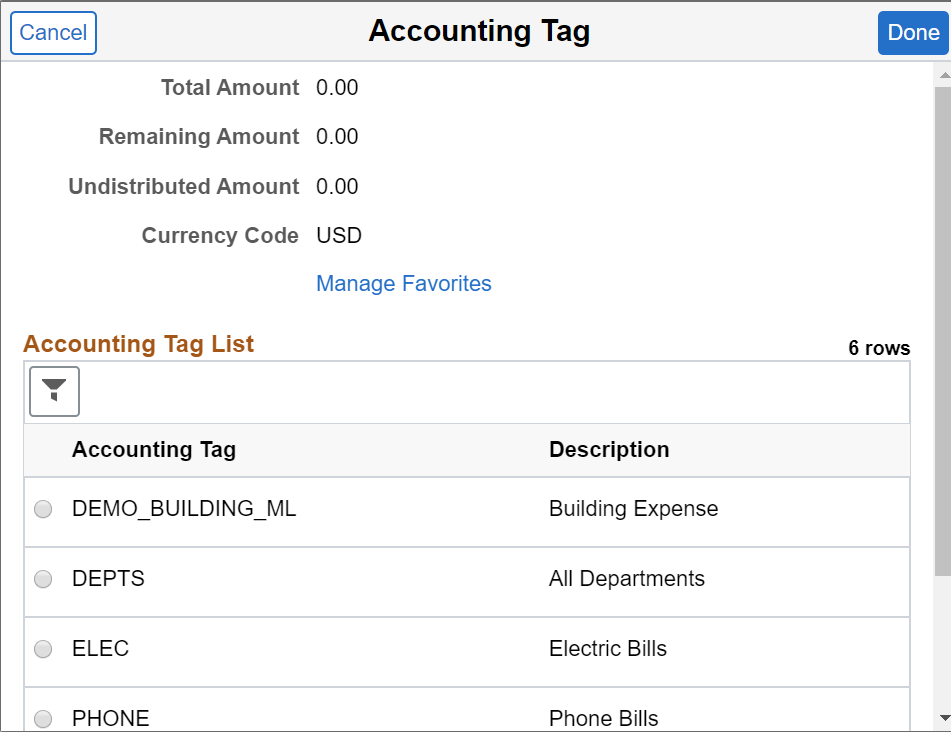Viewport: 951px width, 732px height.
Task: Click the ELEC tag name
Action: point(100,649)
